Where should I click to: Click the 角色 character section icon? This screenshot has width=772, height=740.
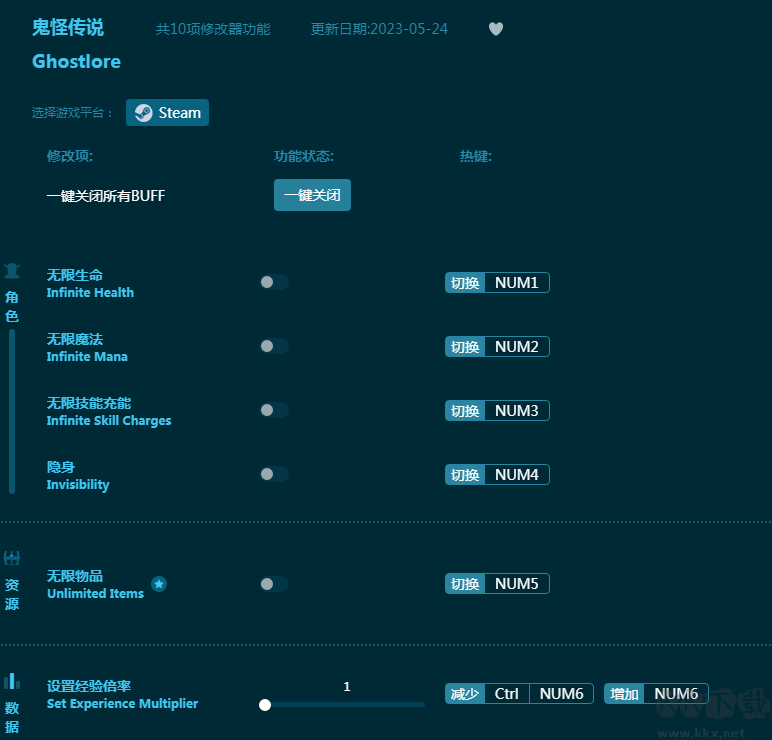tap(12, 271)
